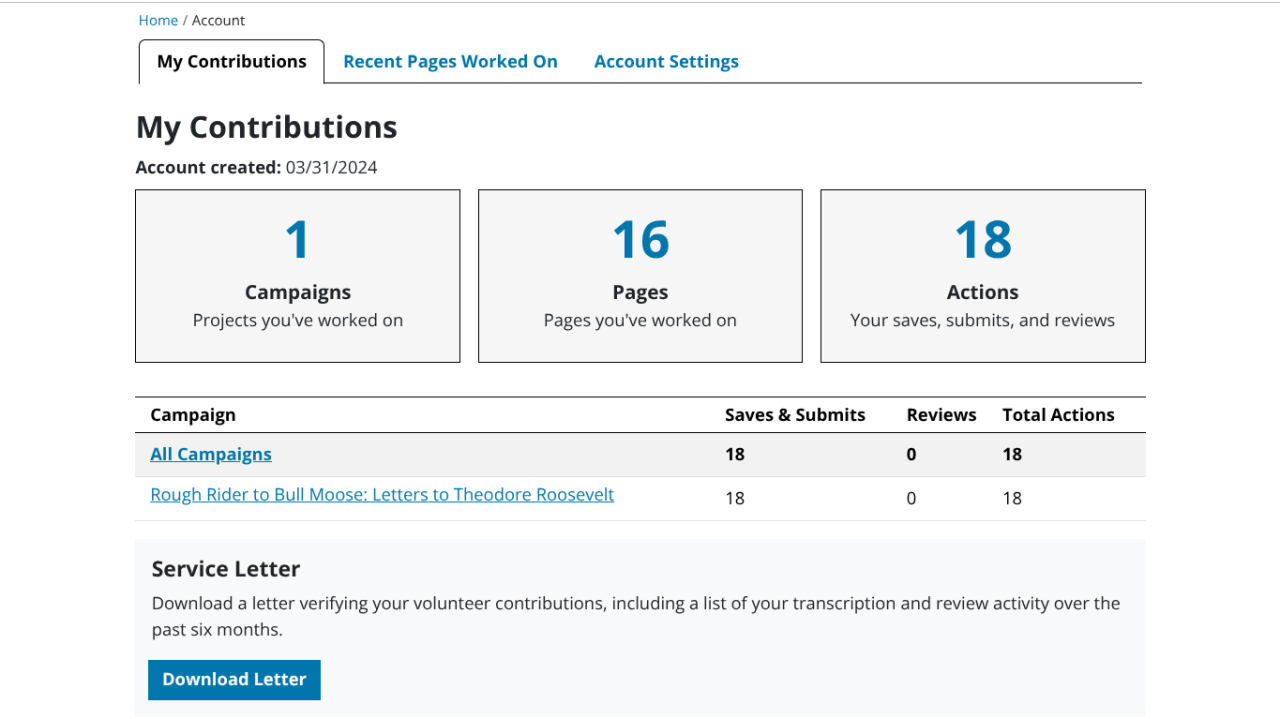Select the My Contributions tab
Viewport: 1280px width, 719px height.
point(232,62)
